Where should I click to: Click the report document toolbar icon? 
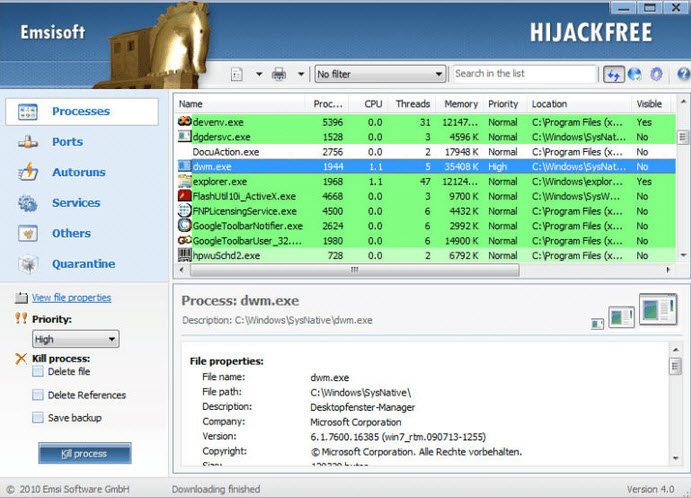237,74
